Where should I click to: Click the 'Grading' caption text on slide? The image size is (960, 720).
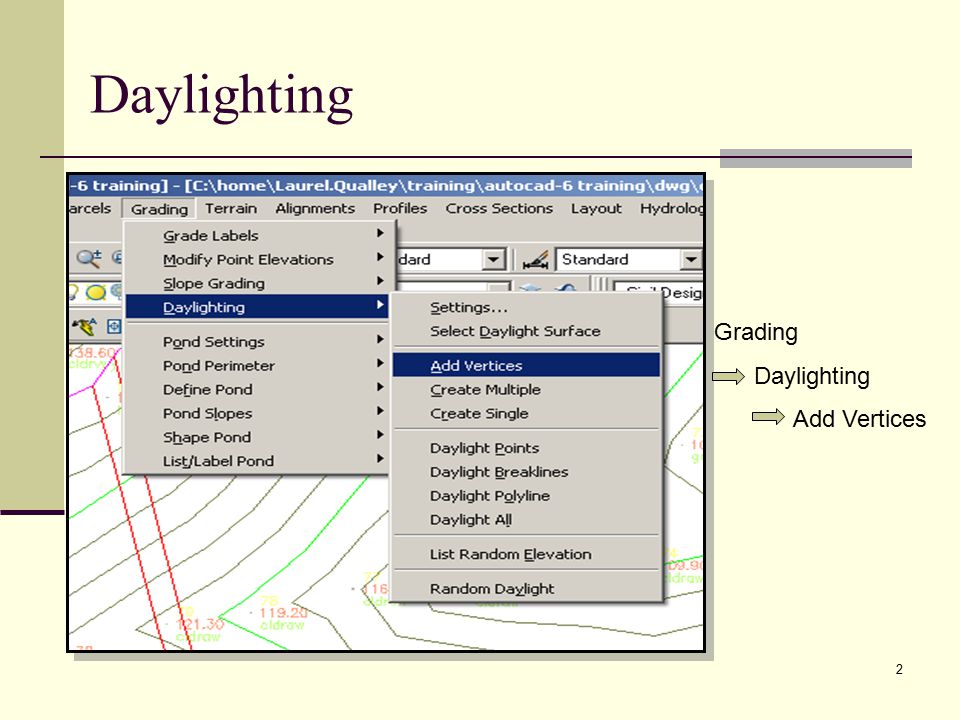(x=756, y=332)
